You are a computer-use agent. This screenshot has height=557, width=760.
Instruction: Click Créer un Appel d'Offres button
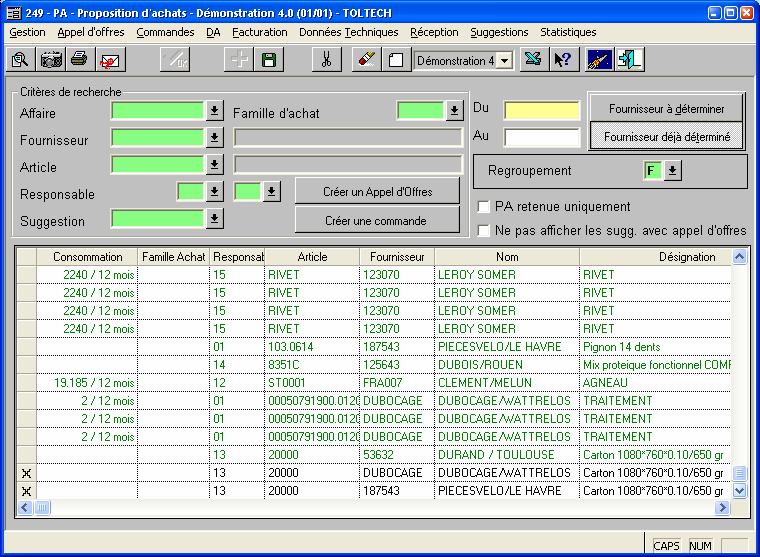(x=378, y=191)
